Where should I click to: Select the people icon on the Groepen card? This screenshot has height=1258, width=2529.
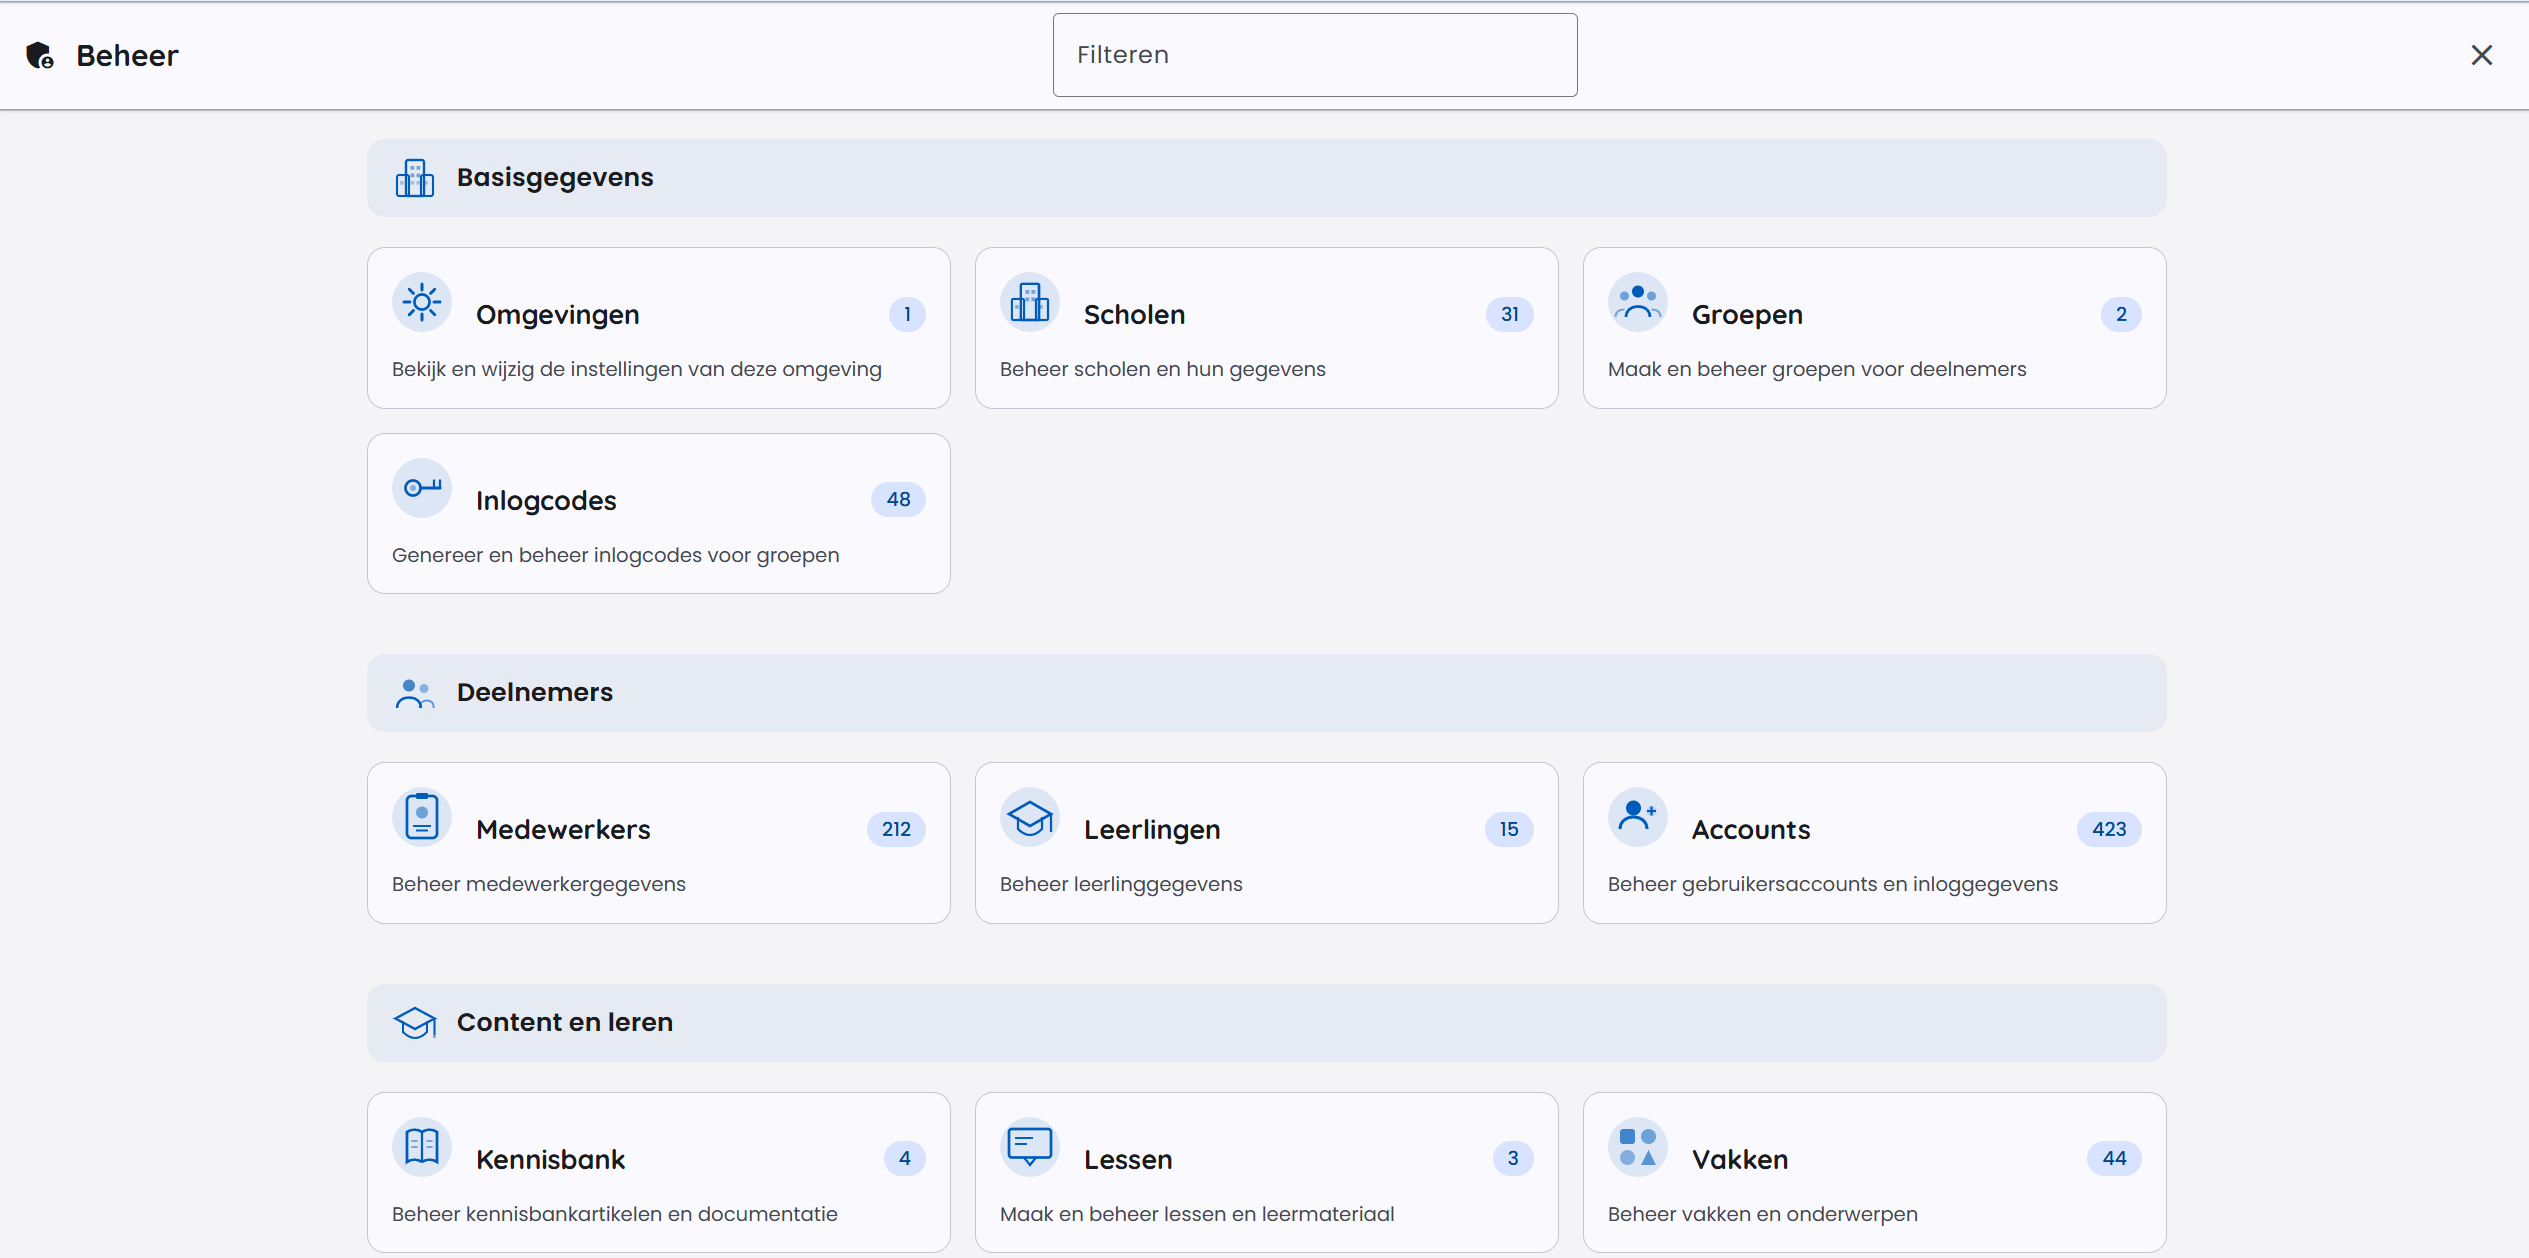1637,302
